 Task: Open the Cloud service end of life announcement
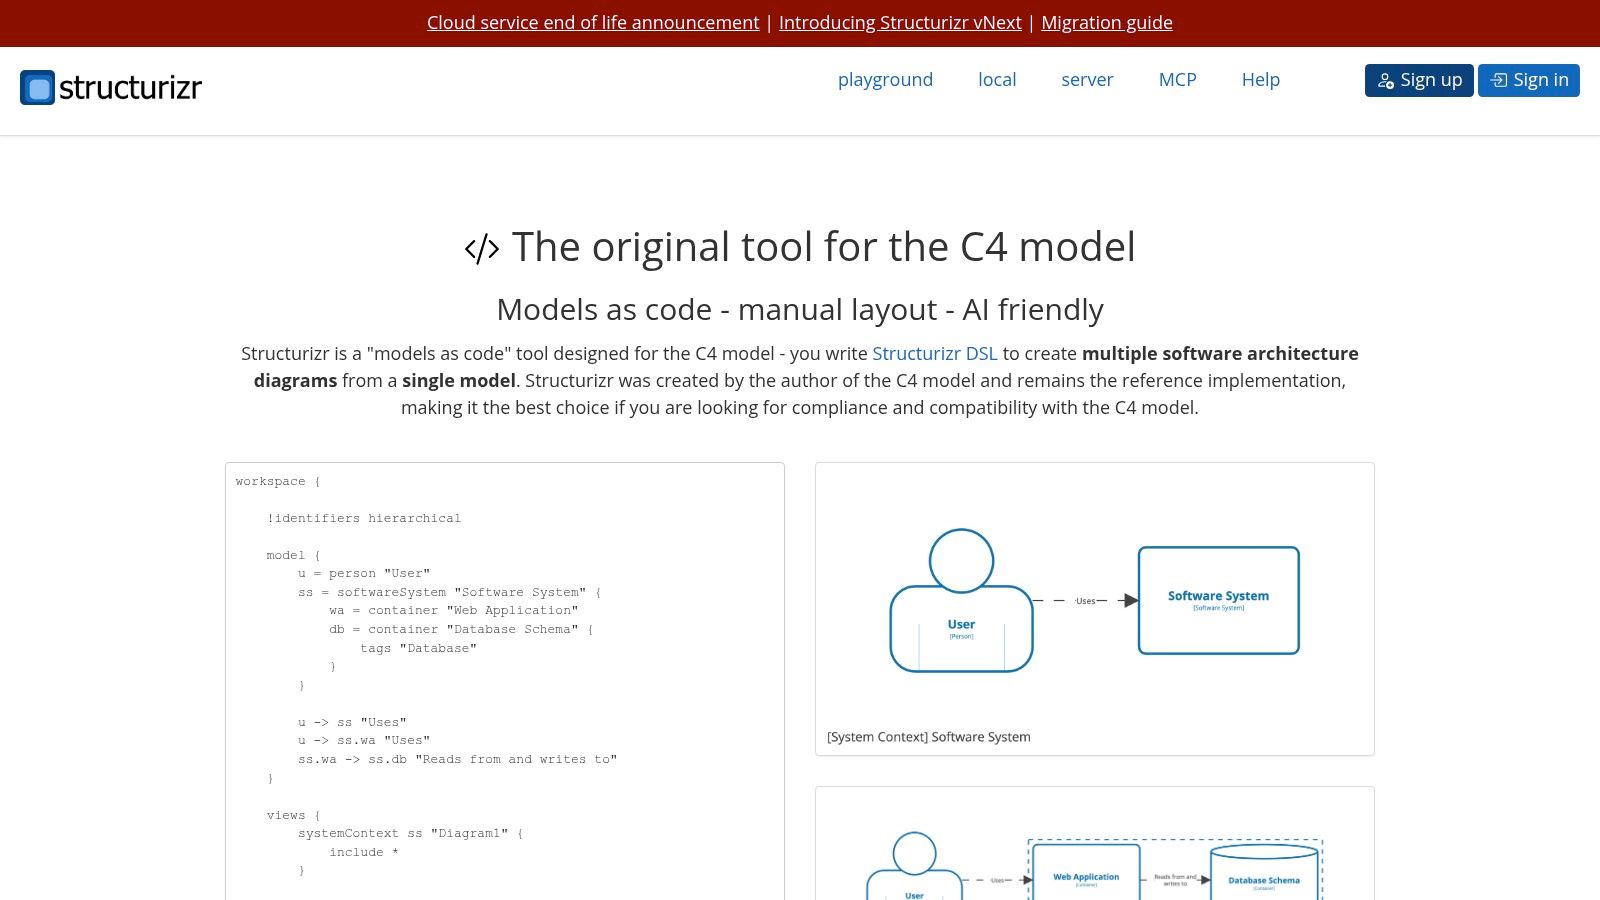(593, 22)
